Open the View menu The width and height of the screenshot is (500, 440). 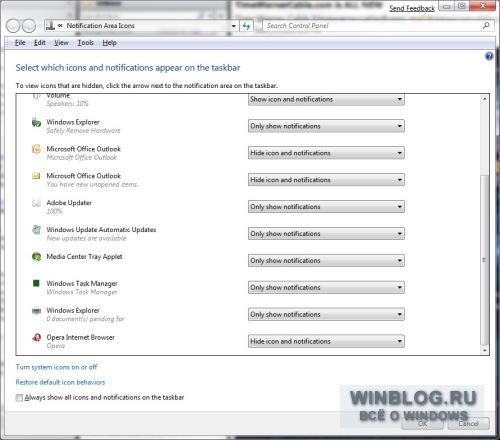tap(61, 43)
